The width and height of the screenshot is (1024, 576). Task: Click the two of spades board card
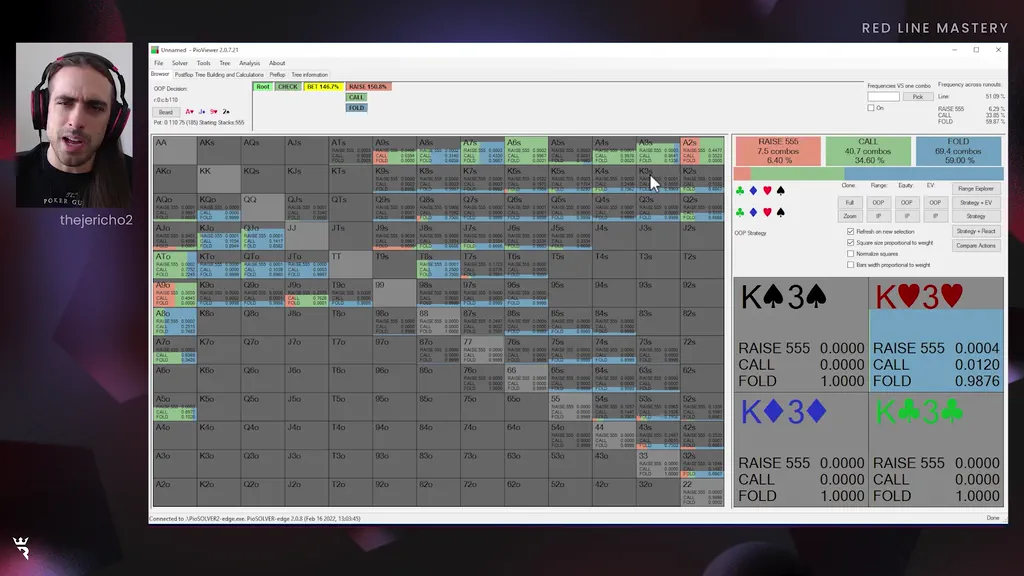(x=226, y=112)
